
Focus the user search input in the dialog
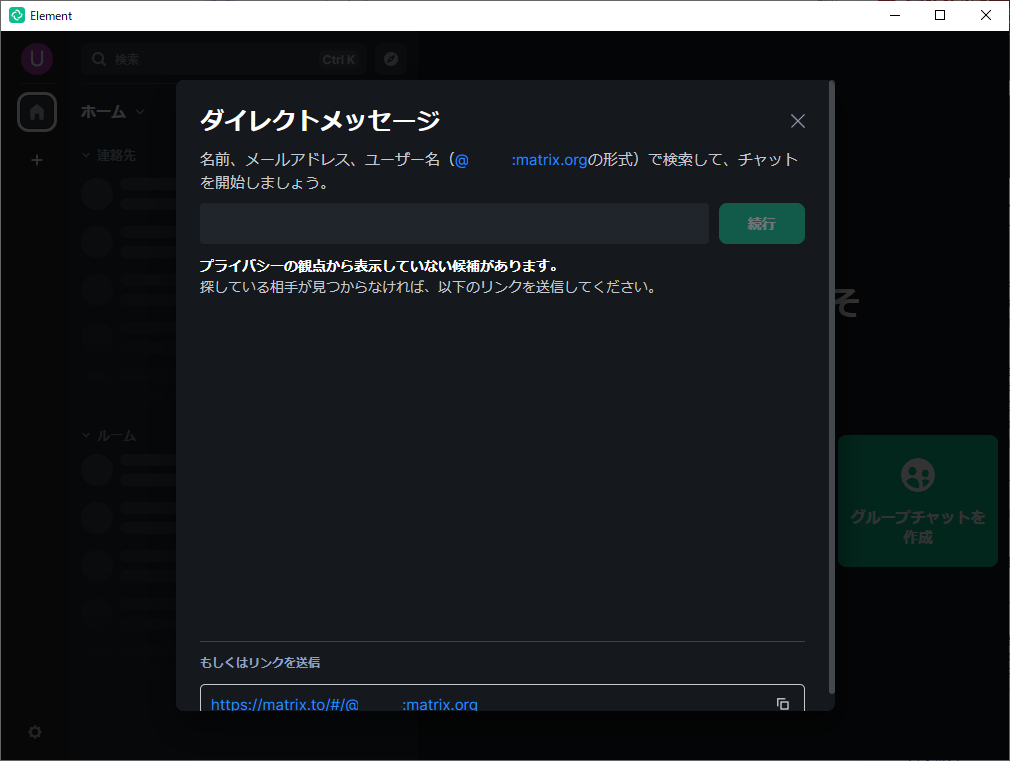coord(454,223)
